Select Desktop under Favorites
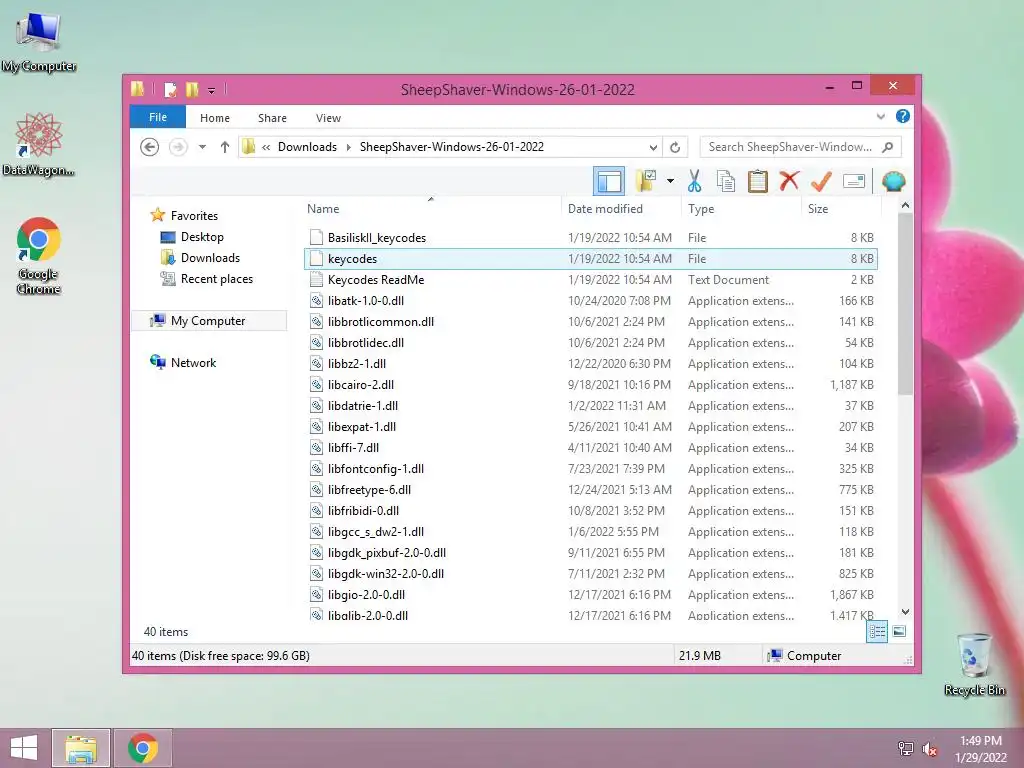The image size is (1024, 768). point(202,237)
